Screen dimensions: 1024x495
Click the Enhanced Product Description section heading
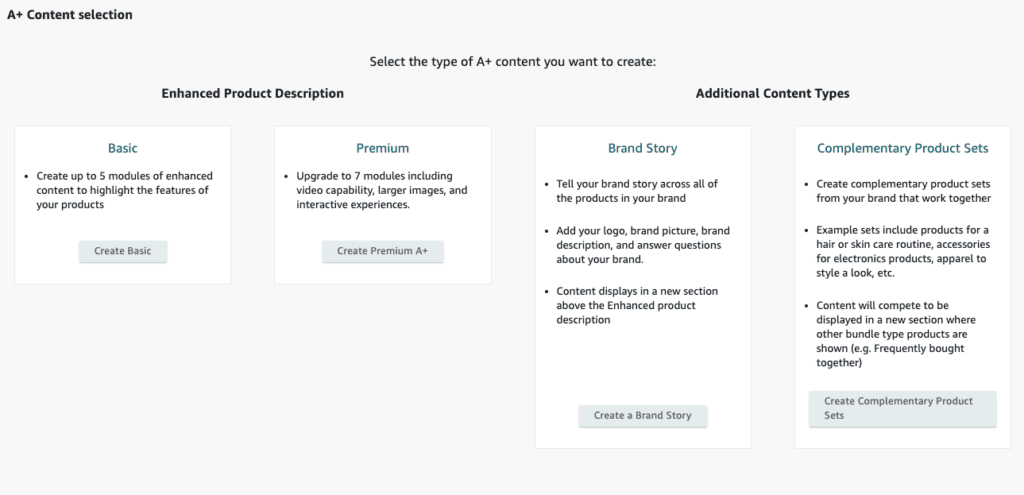(x=252, y=93)
